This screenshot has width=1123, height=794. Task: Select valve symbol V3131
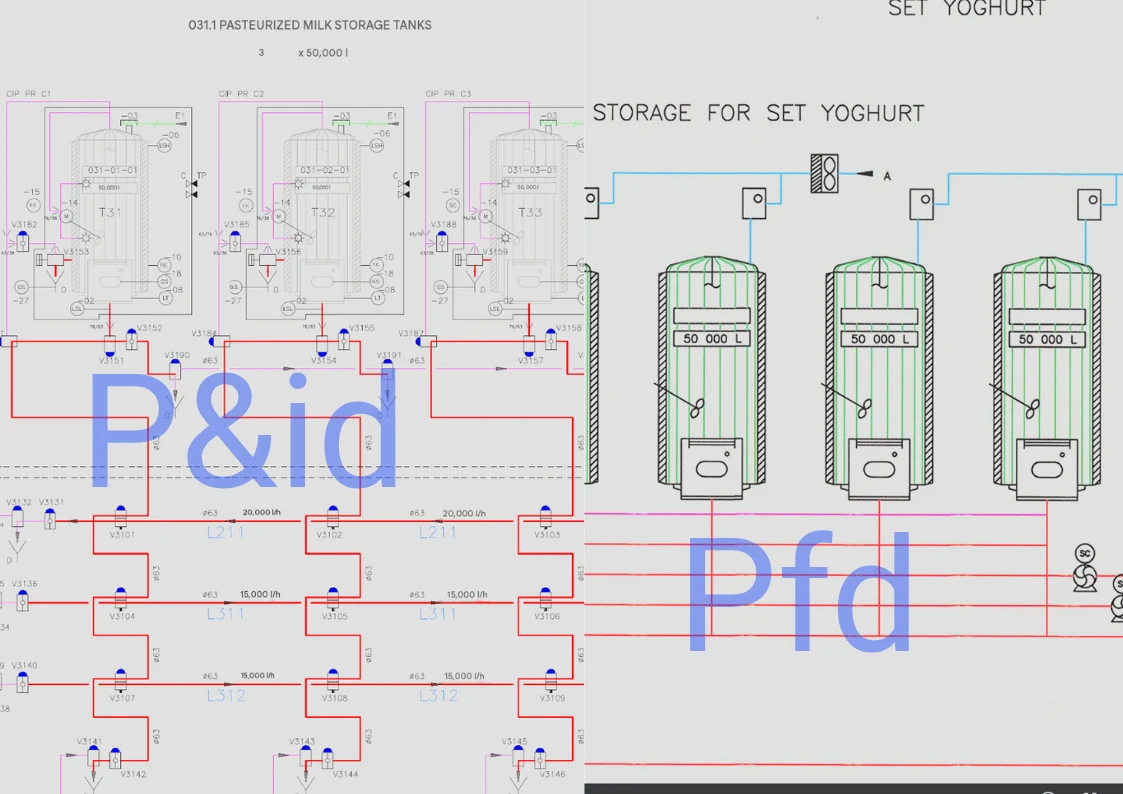[50, 518]
